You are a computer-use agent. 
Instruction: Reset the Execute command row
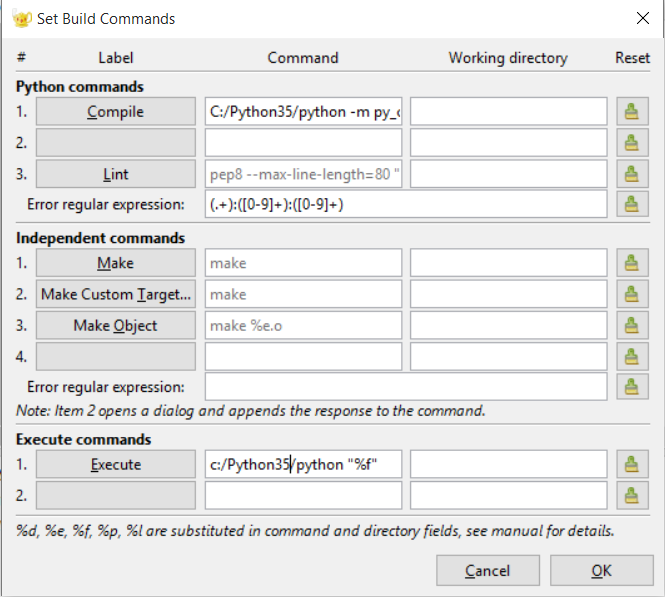click(x=631, y=465)
